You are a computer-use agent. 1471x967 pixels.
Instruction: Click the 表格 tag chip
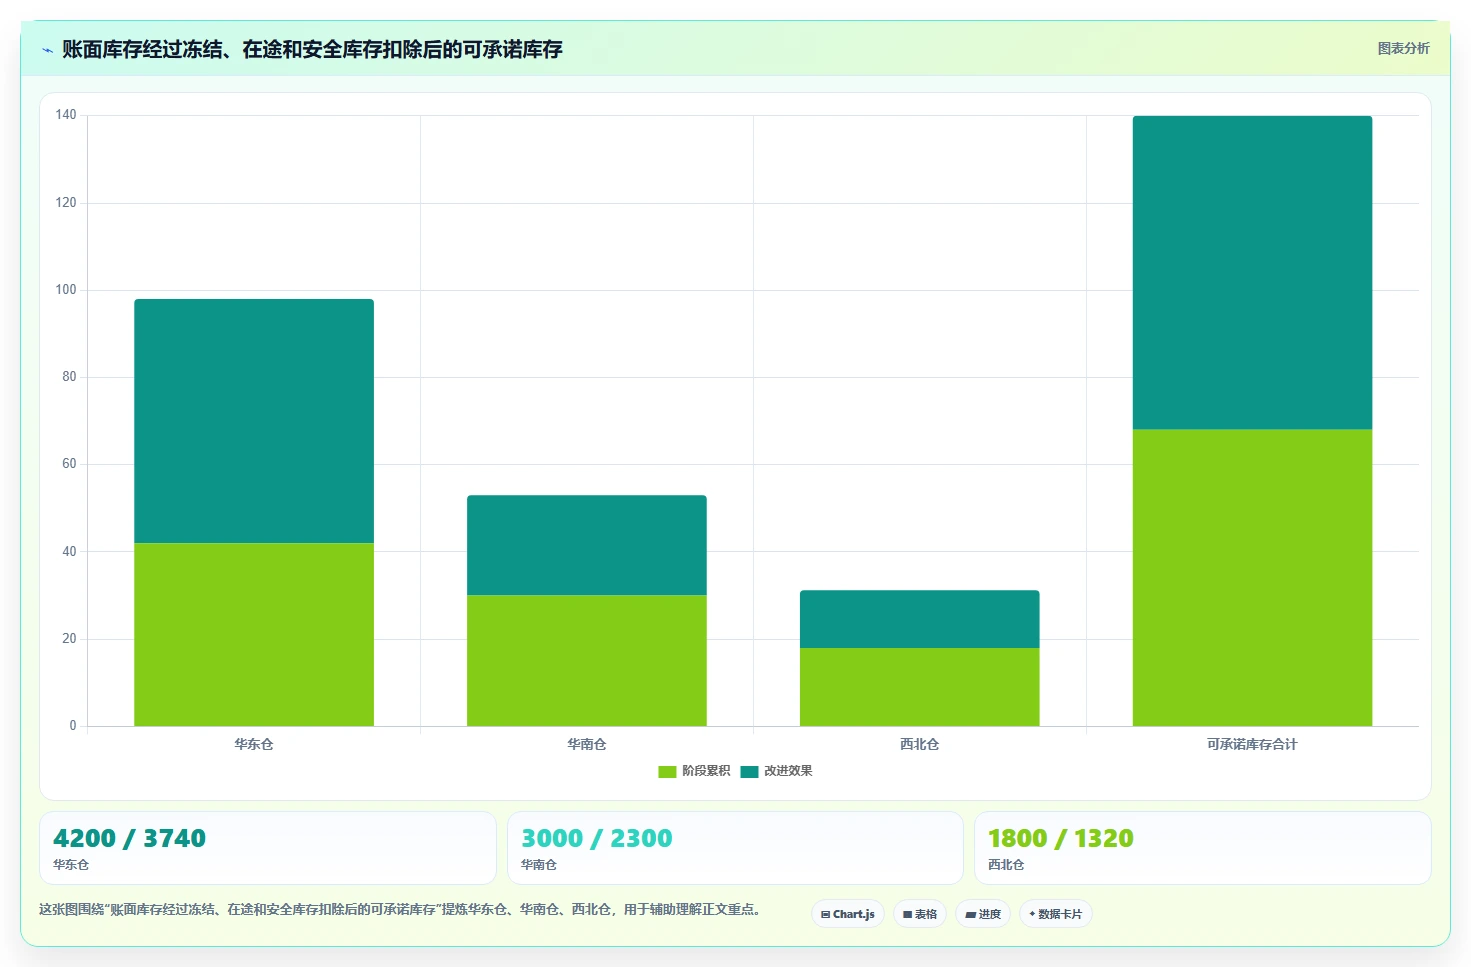(919, 914)
